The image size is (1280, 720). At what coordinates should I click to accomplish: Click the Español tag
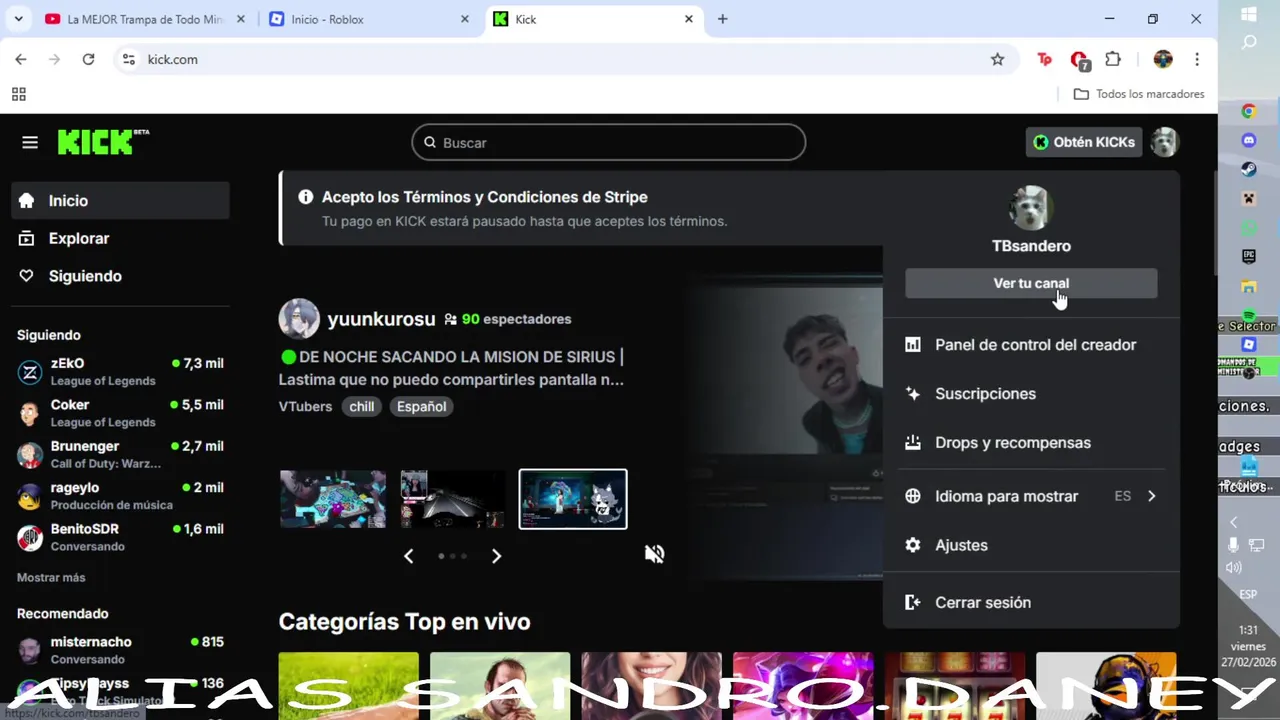[x=421, y=406]
